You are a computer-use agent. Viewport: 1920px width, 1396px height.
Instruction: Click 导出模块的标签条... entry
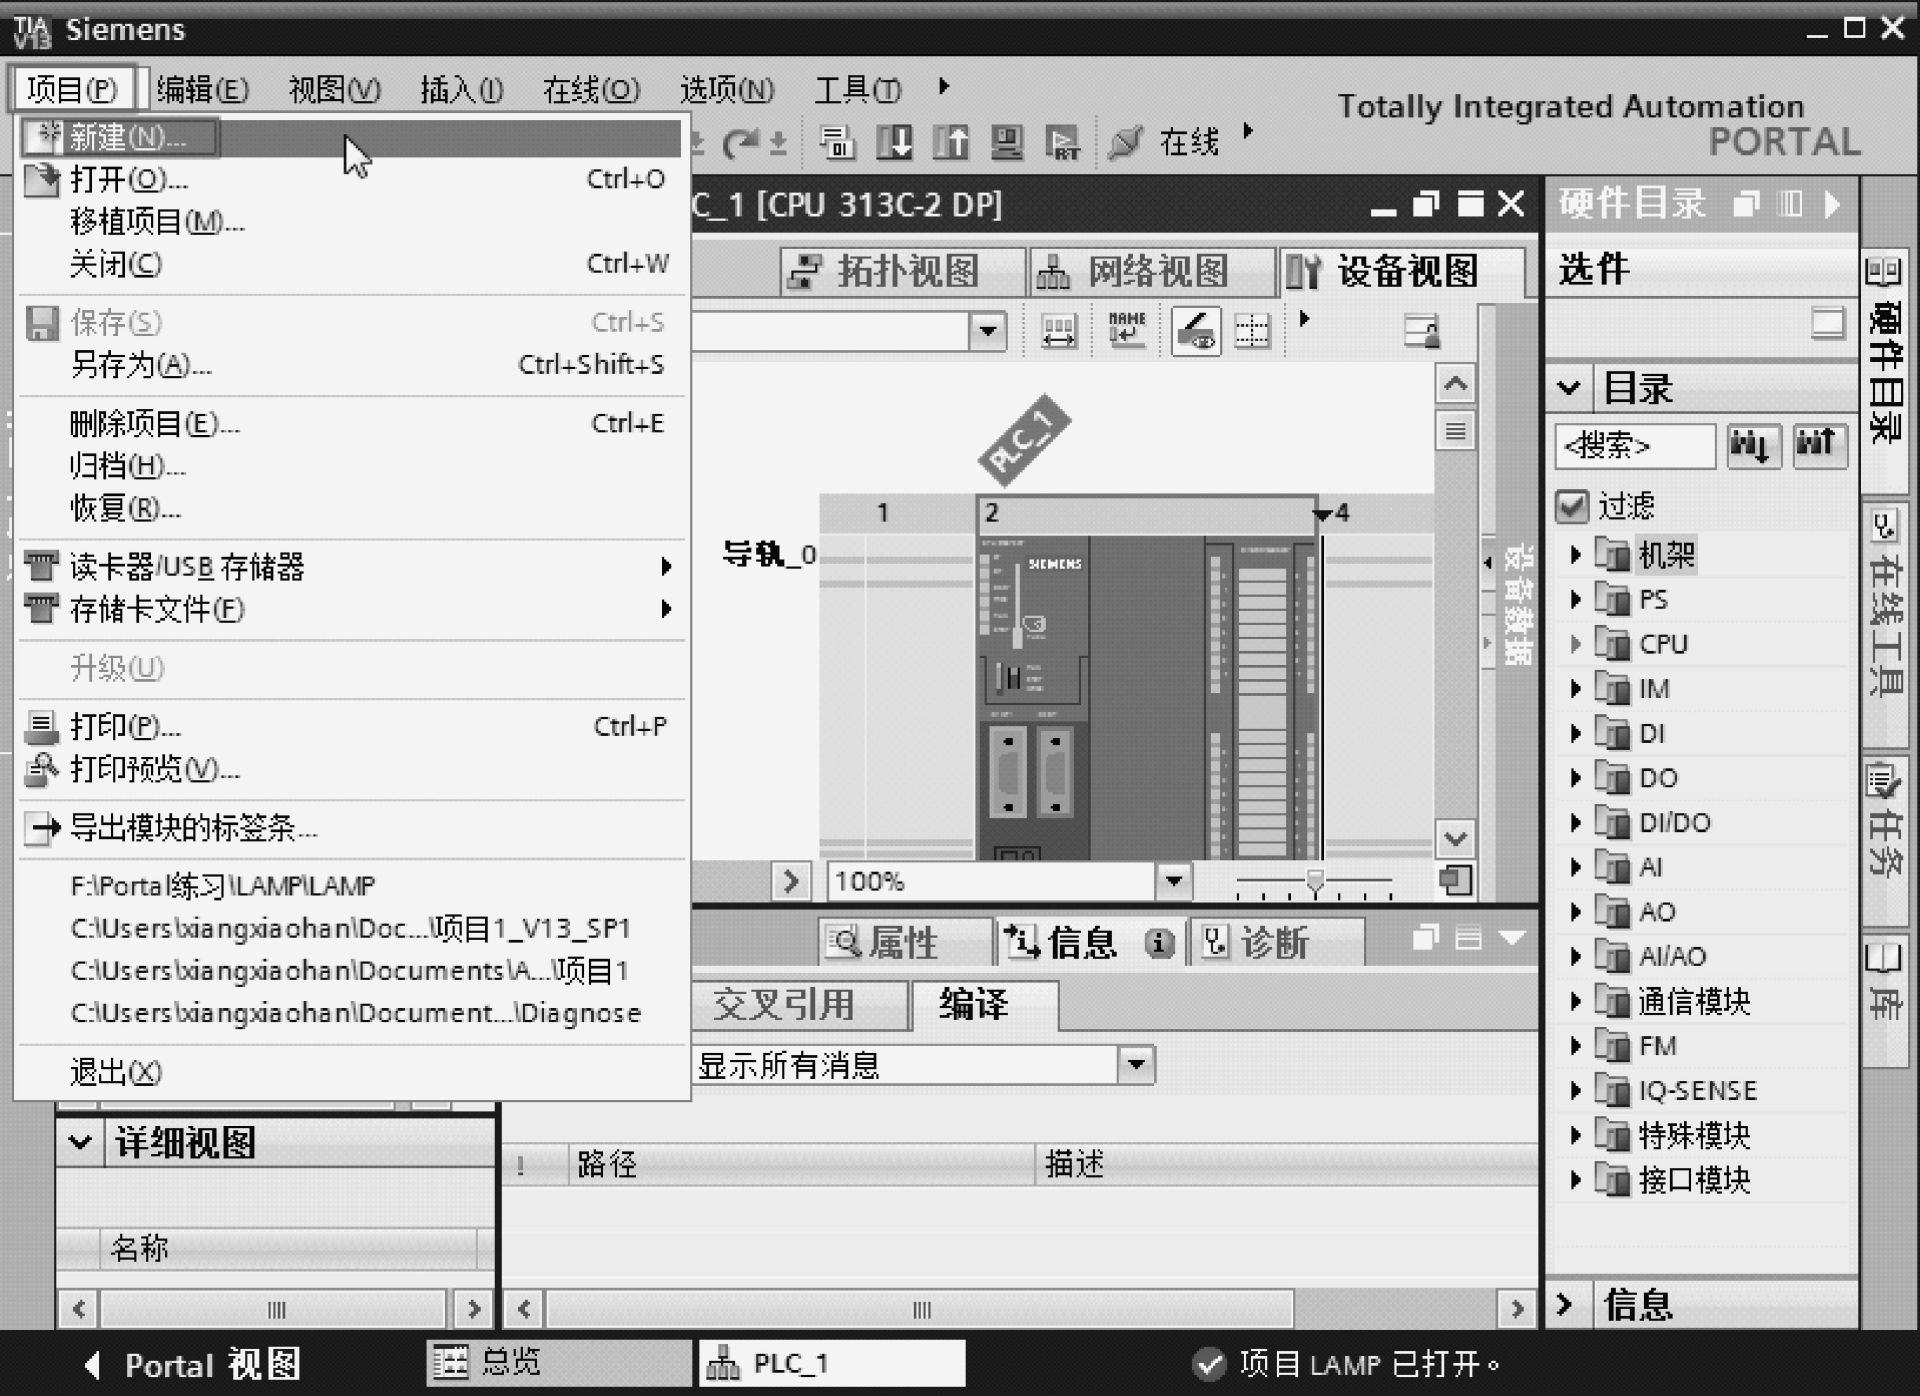click(351, 828)
